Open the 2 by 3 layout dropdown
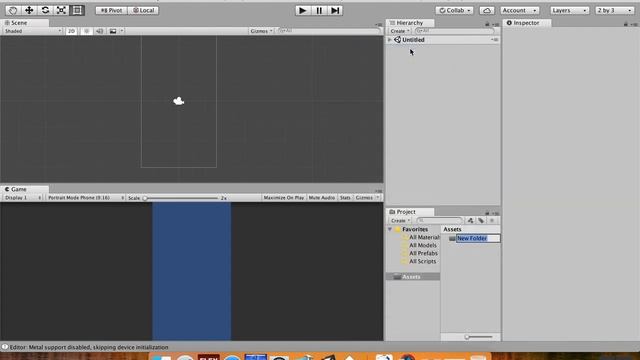 [614, 10]
